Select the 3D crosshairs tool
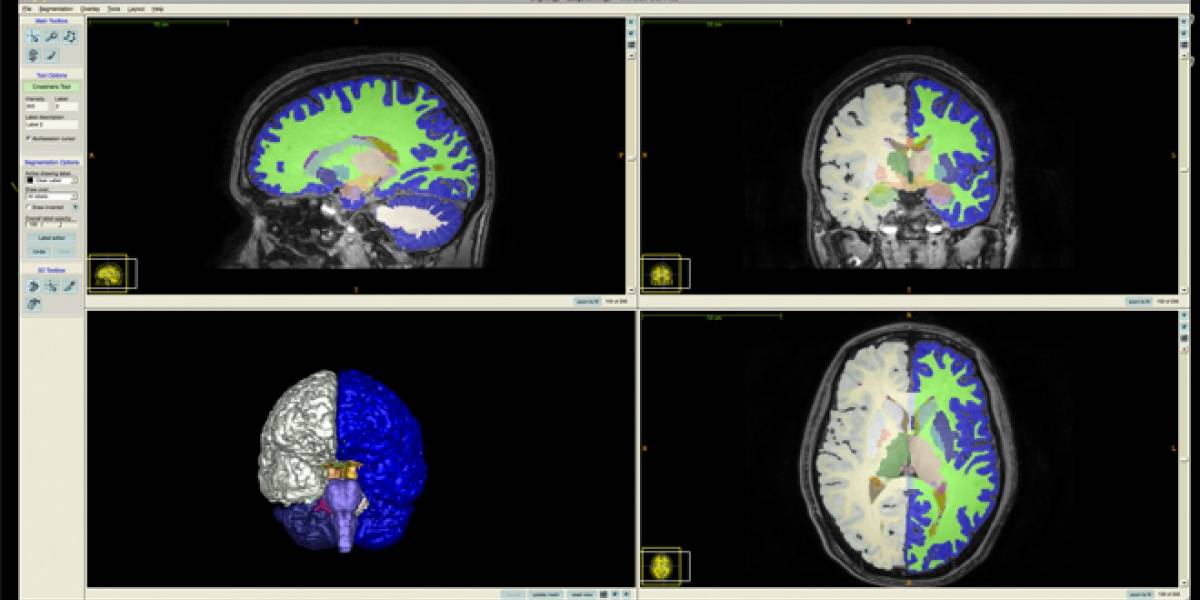Image resolution: width=1200 pixels, height=600 pixels. coord(51,286)
